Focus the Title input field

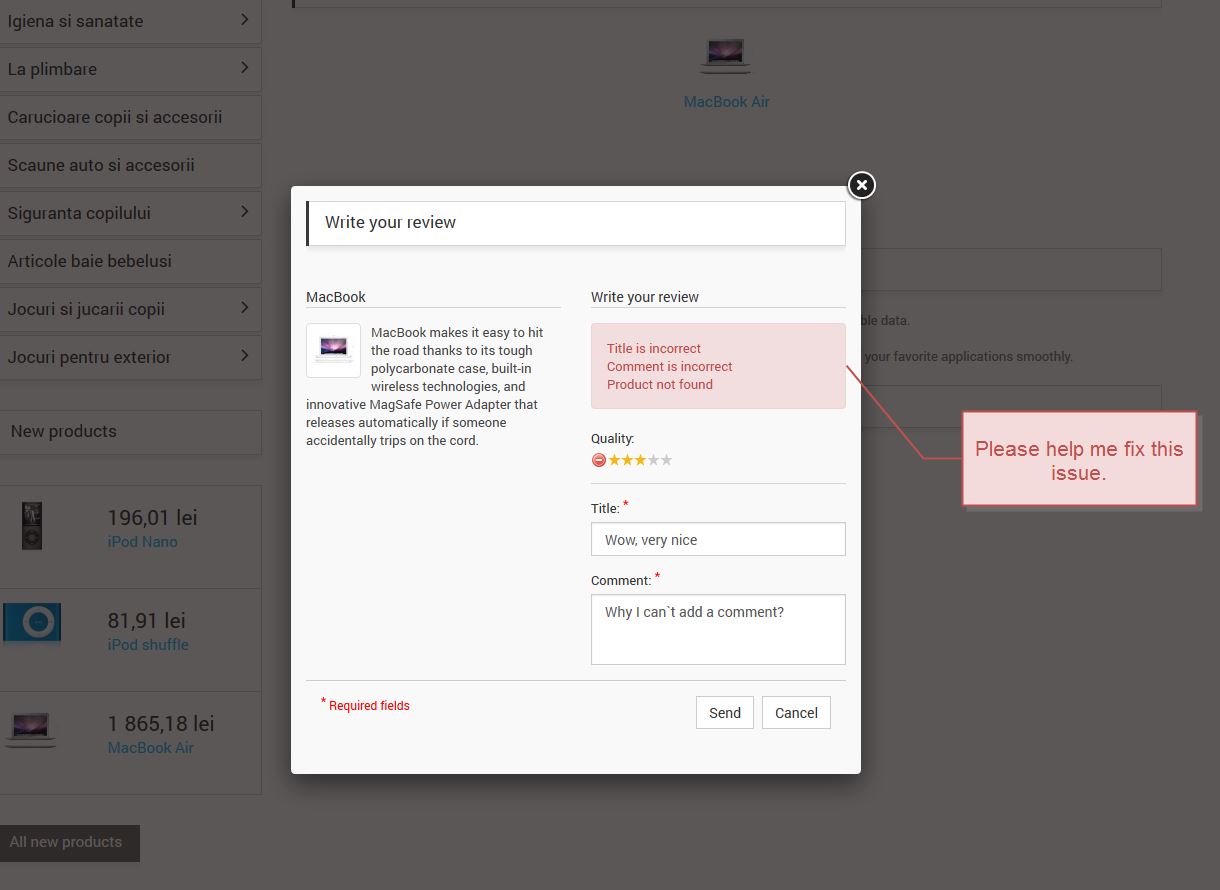click(718, 539)
